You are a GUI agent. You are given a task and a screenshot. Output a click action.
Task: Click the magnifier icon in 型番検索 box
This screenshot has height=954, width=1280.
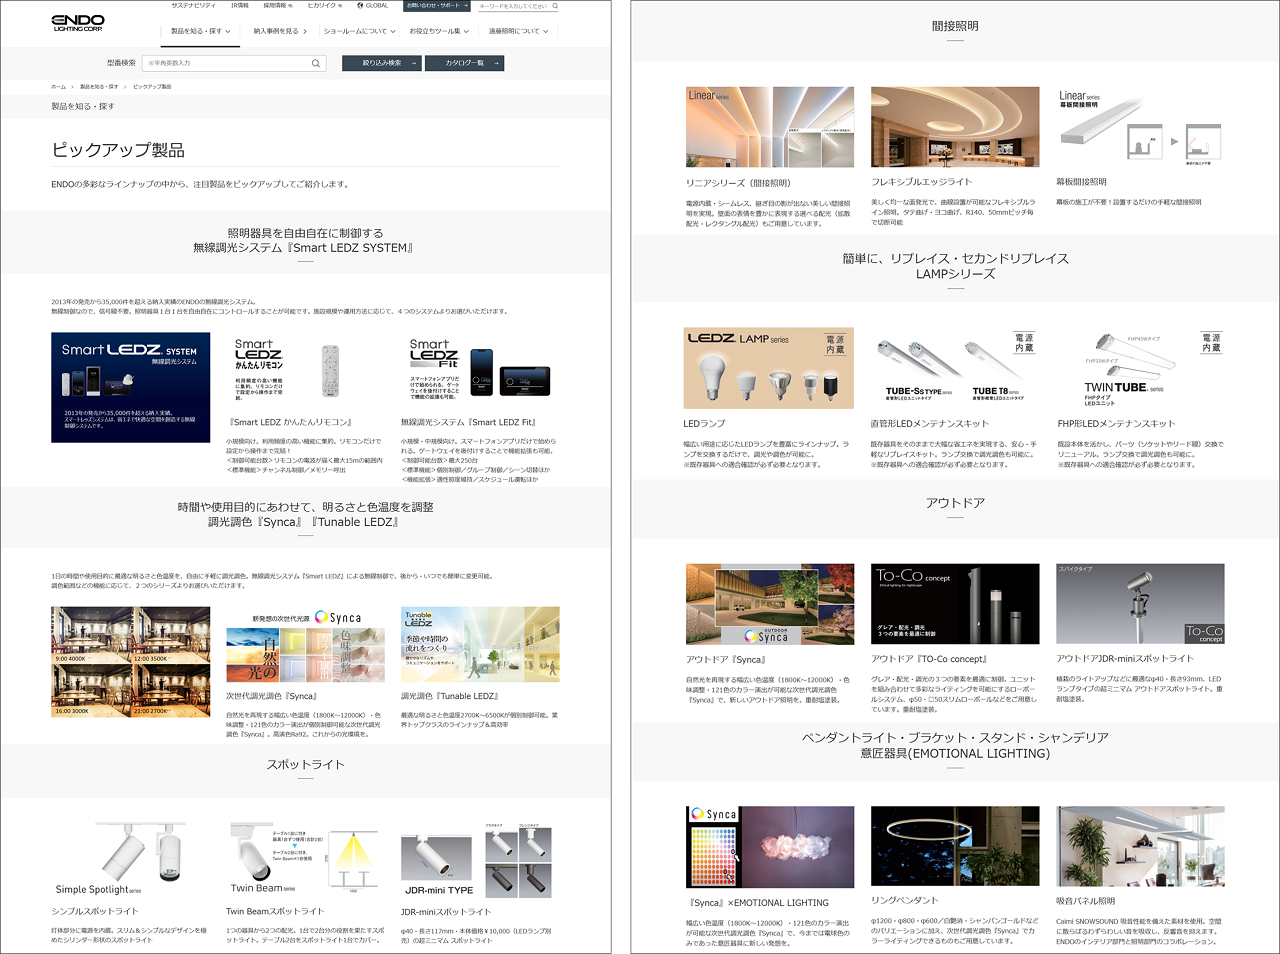[x=316, y=63]
